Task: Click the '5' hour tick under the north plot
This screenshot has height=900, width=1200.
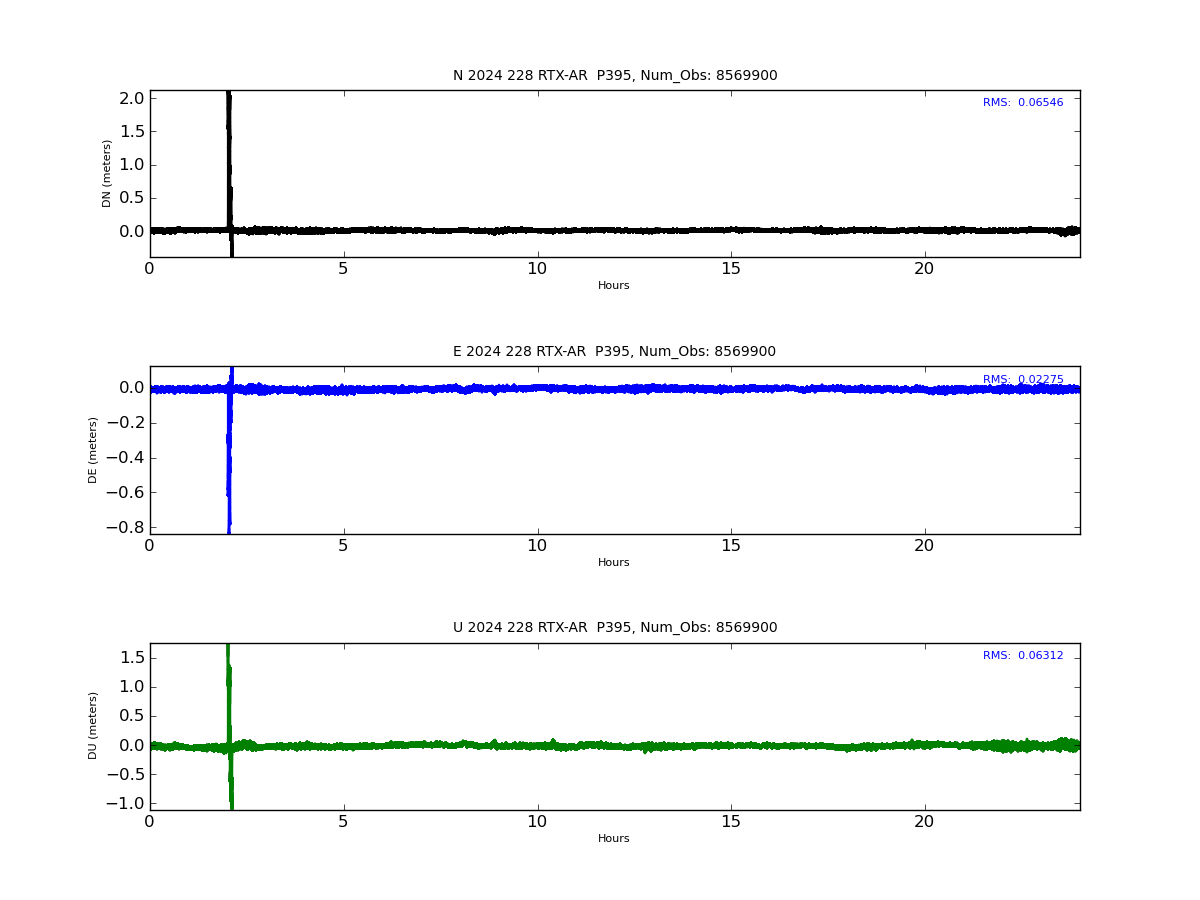Action: pyautogui.click(x=343, y=269)
